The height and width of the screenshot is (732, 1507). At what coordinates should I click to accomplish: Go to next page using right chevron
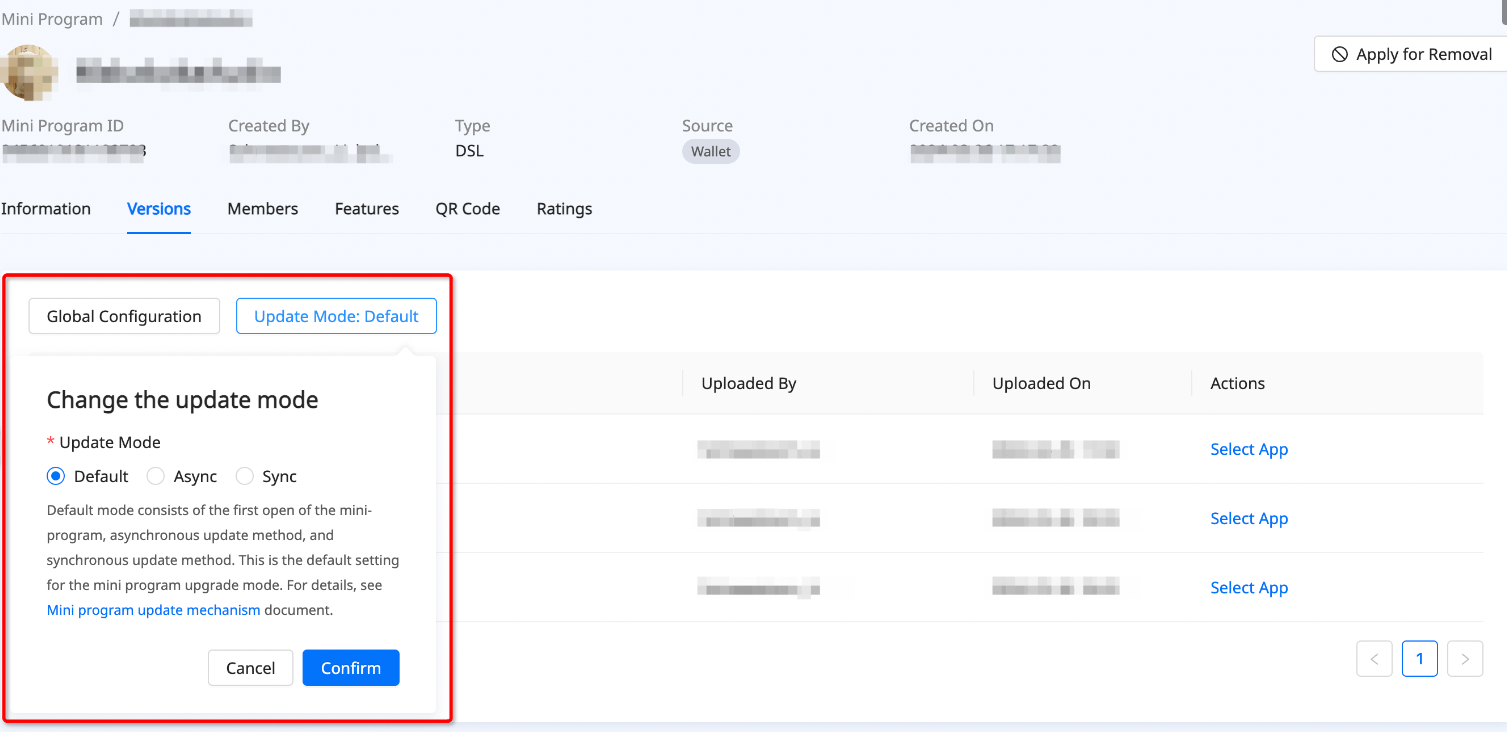(1464, 659)
